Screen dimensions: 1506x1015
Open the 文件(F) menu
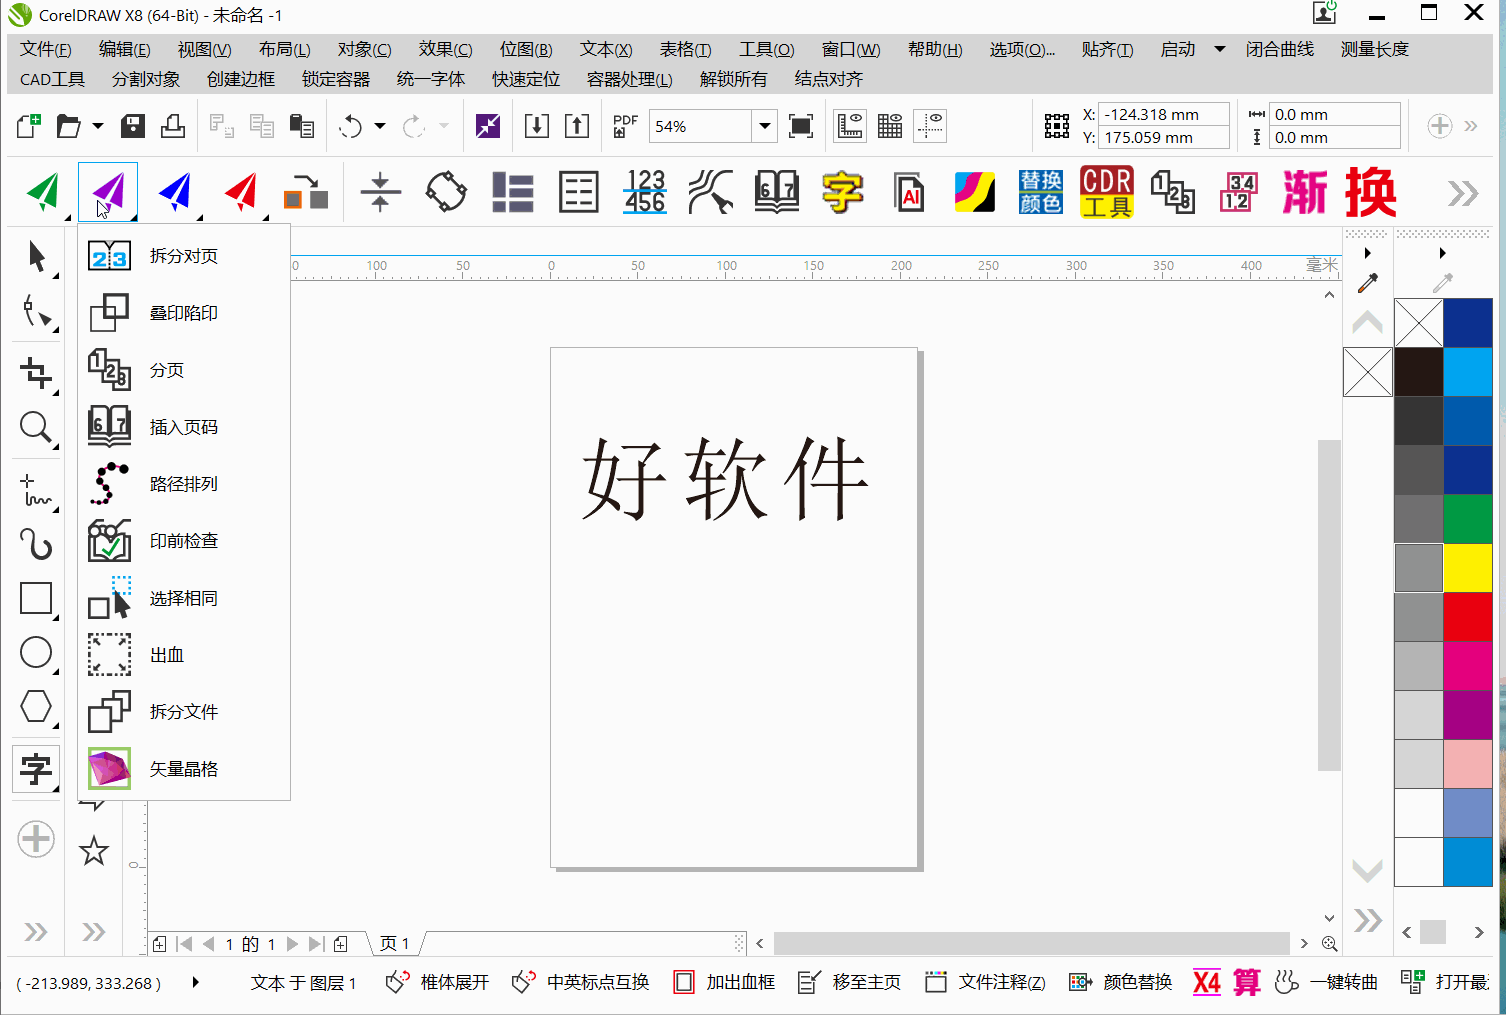pyautogui.click(x=46, y=49)
